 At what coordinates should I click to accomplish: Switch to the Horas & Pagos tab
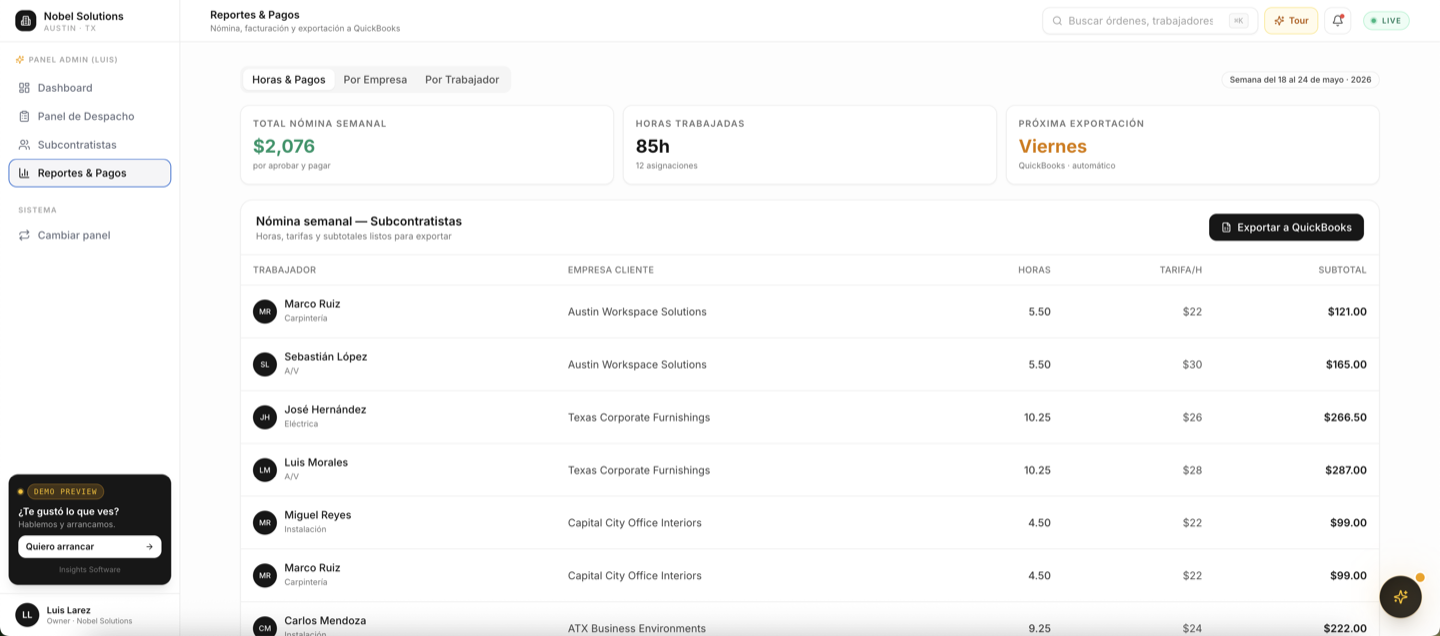(289, 80)
